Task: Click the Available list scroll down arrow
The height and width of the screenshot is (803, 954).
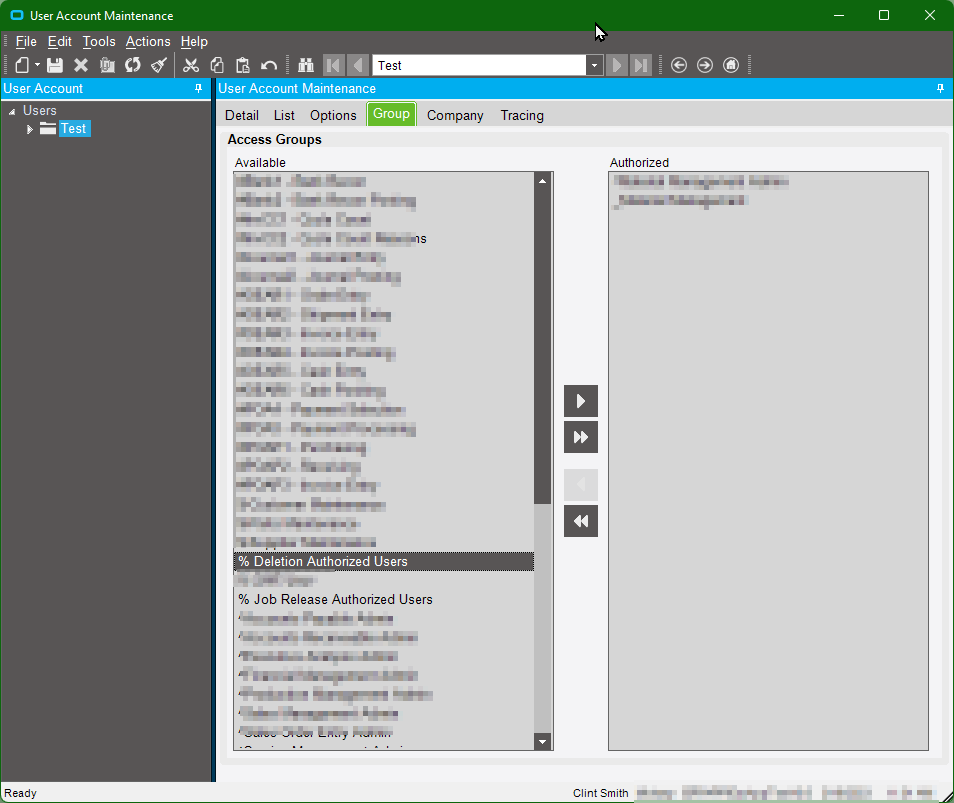Action: [x=542, y=741]
